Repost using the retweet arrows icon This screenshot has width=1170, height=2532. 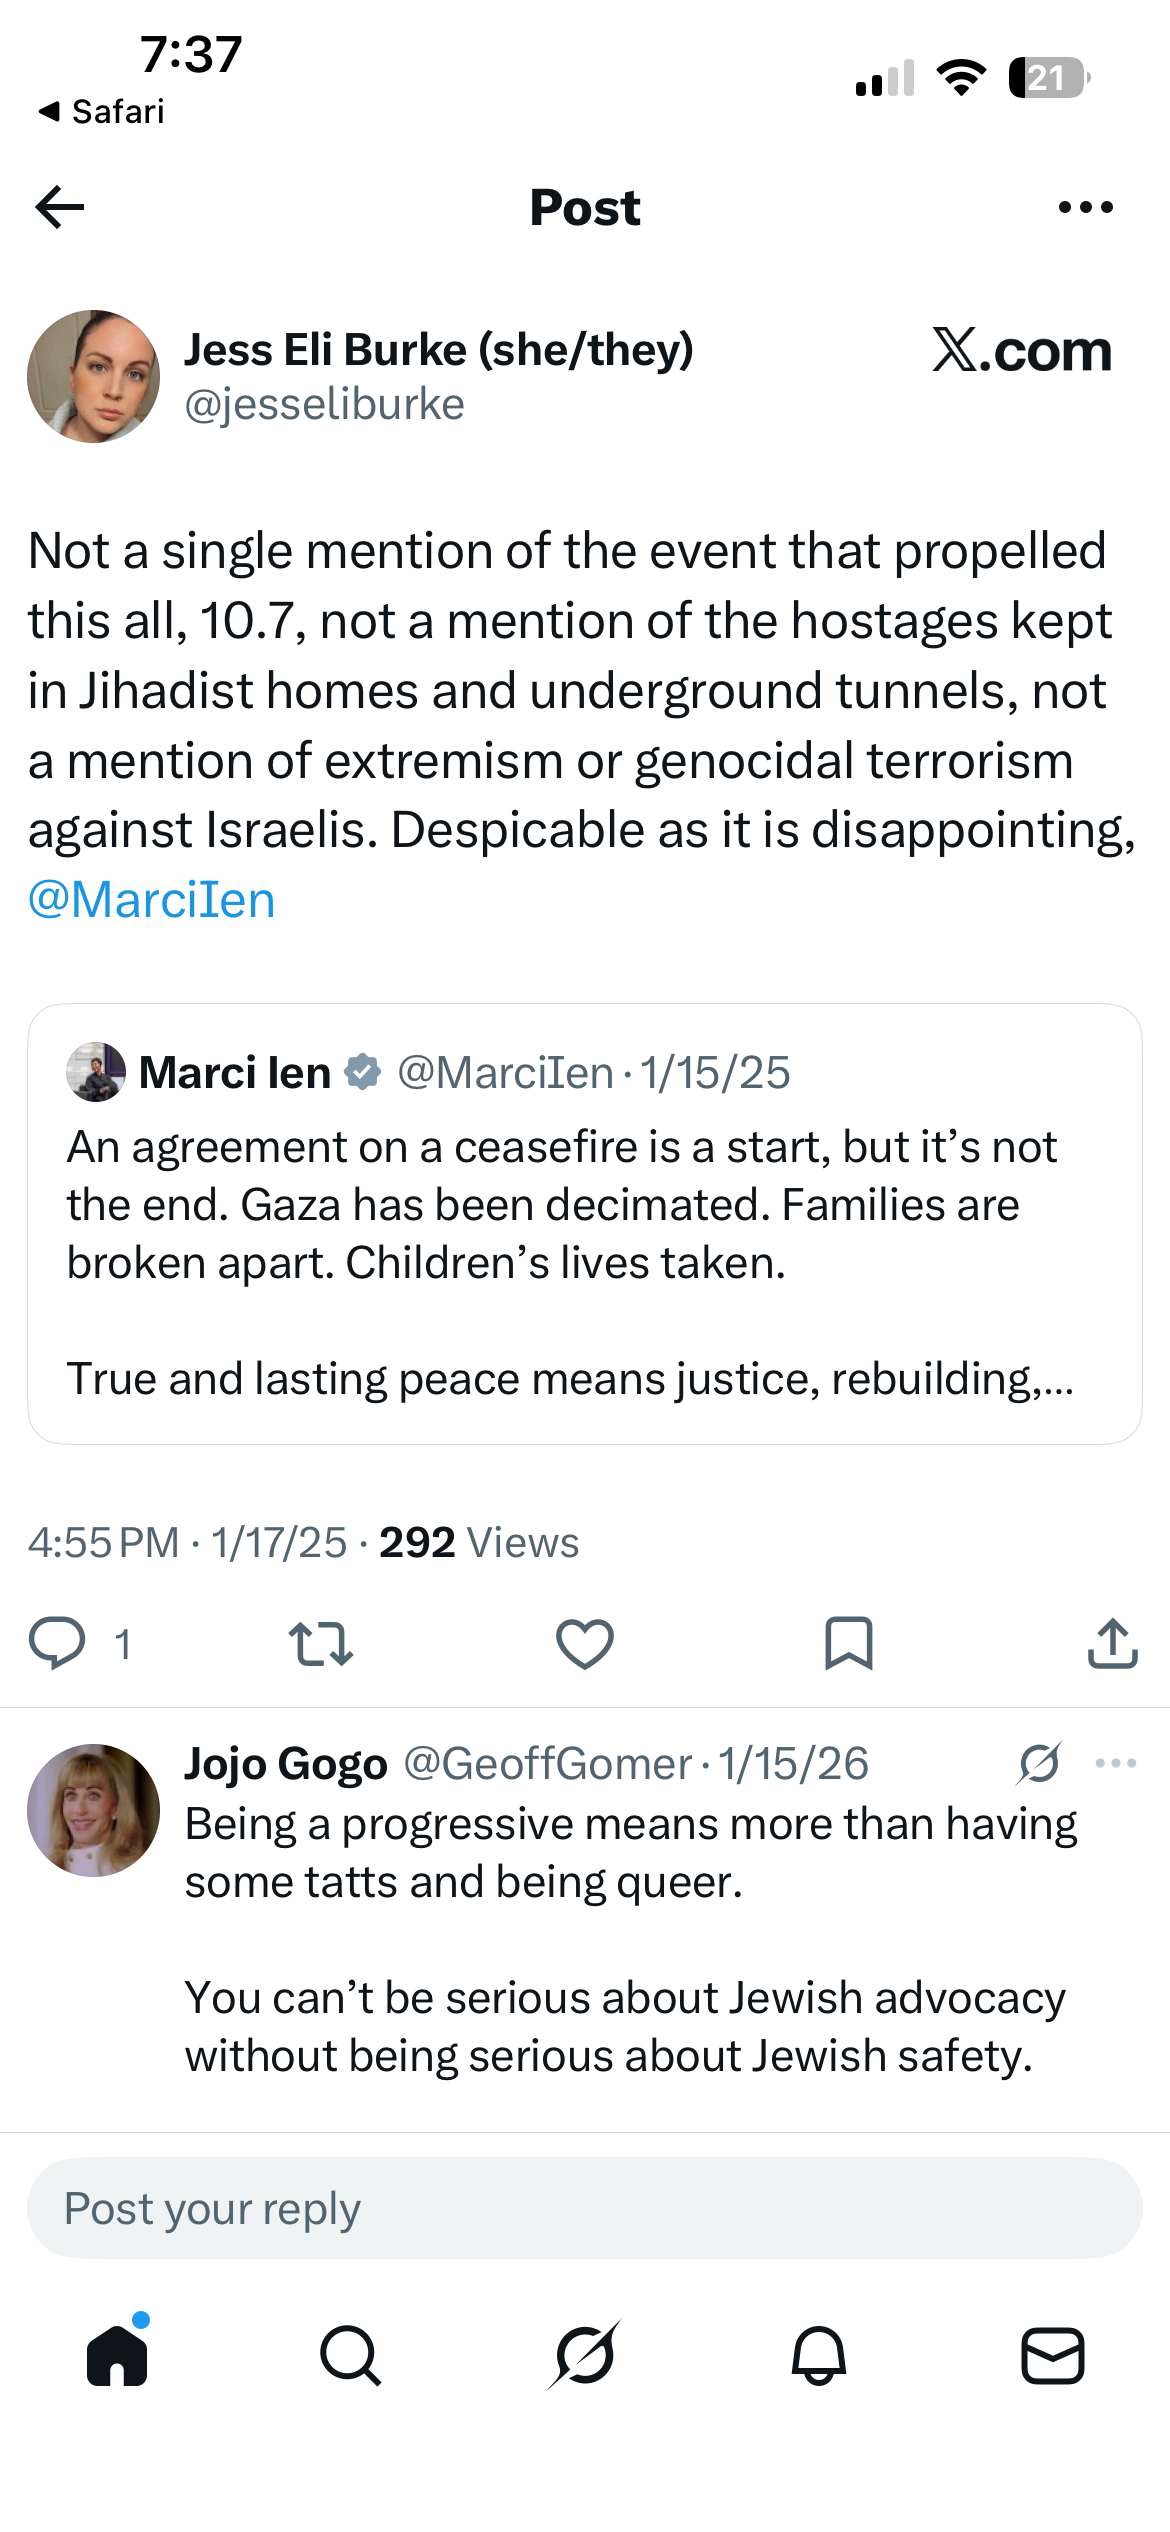coord(320,1644)
